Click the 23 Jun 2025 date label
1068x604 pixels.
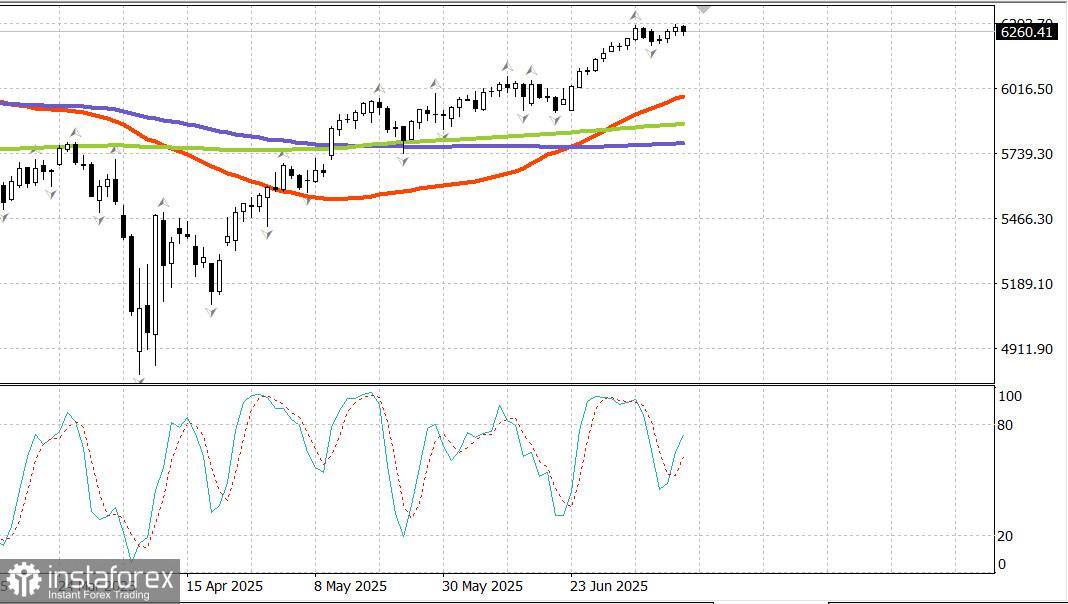click(609, 586)
